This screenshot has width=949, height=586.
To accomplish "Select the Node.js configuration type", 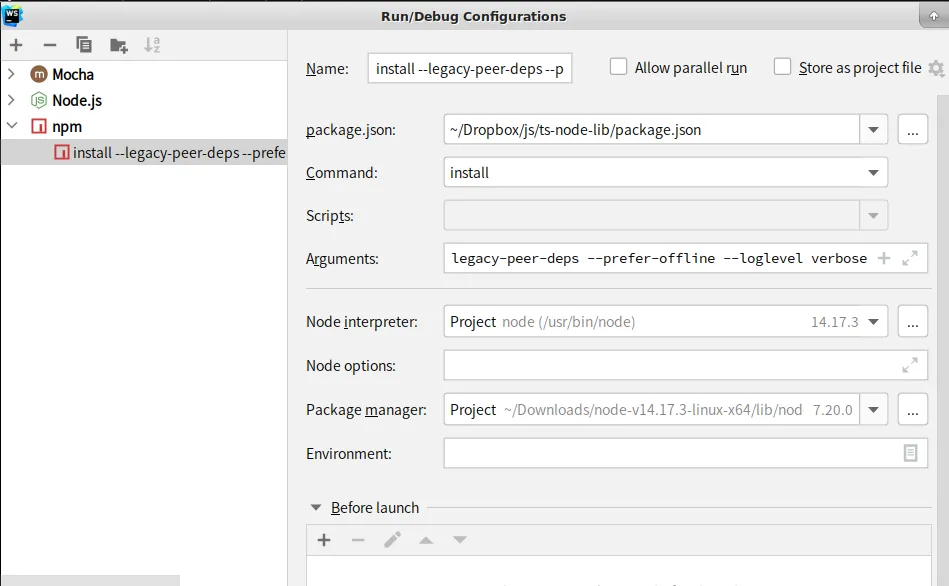I will (x=77, y=101).
